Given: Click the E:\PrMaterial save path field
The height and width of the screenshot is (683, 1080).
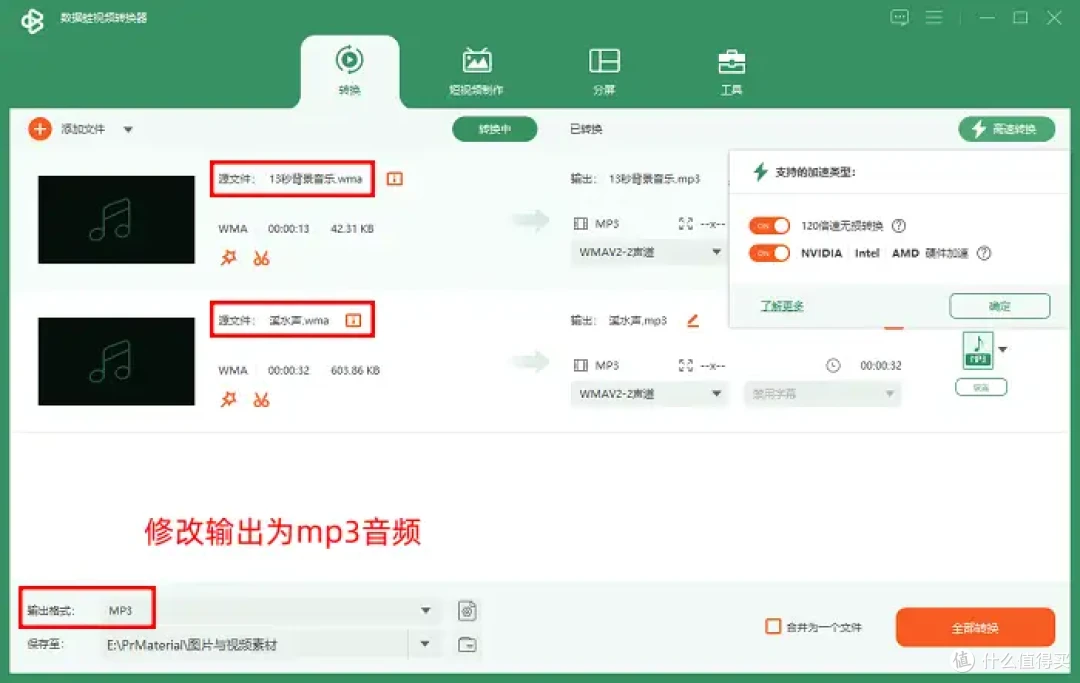Looking at the screenshot, I should (256, 644).
